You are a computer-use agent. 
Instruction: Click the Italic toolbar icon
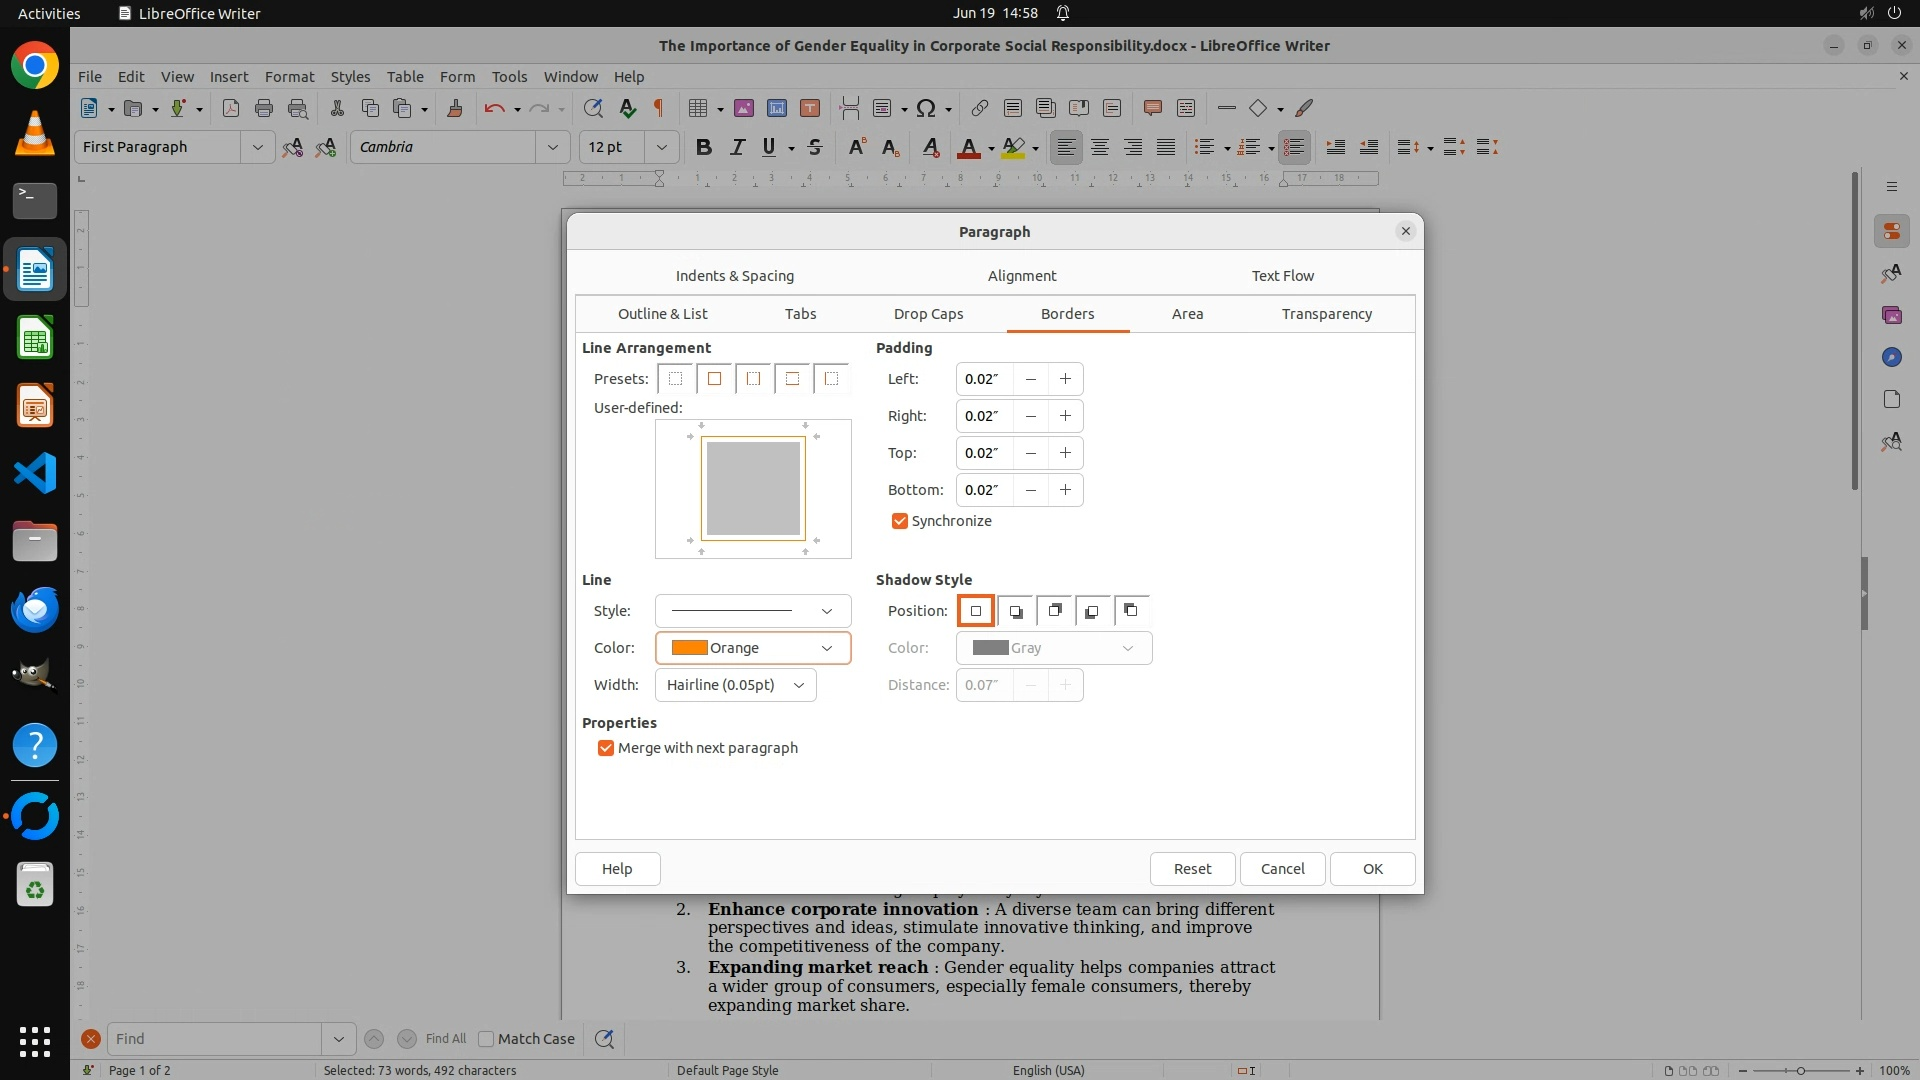point(737,147)
